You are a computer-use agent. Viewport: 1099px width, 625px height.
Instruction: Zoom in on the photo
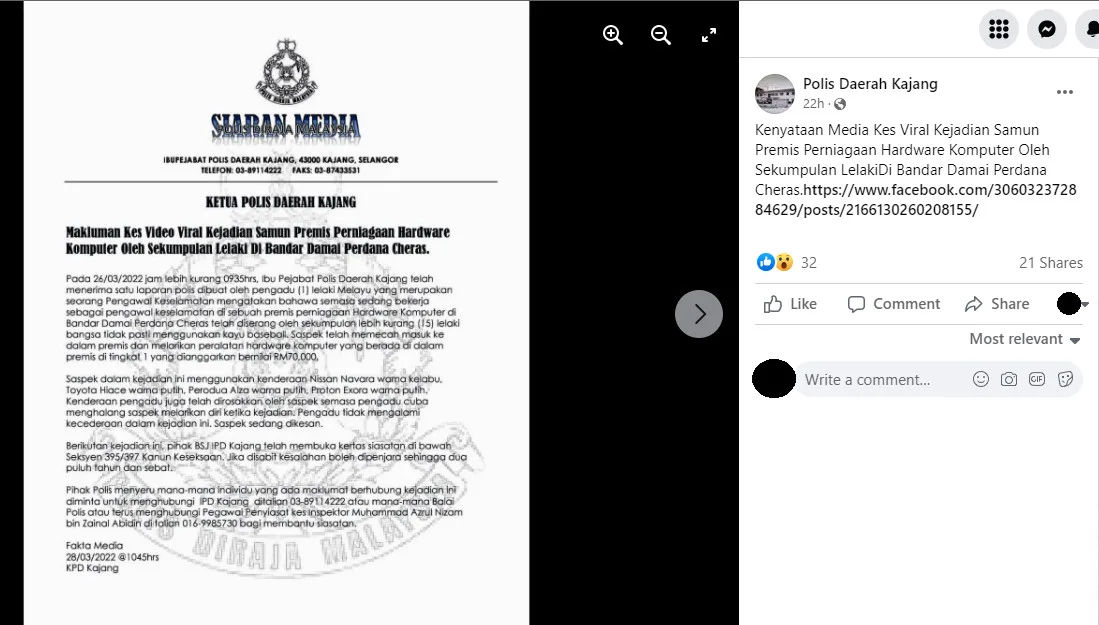click(613, 35)
